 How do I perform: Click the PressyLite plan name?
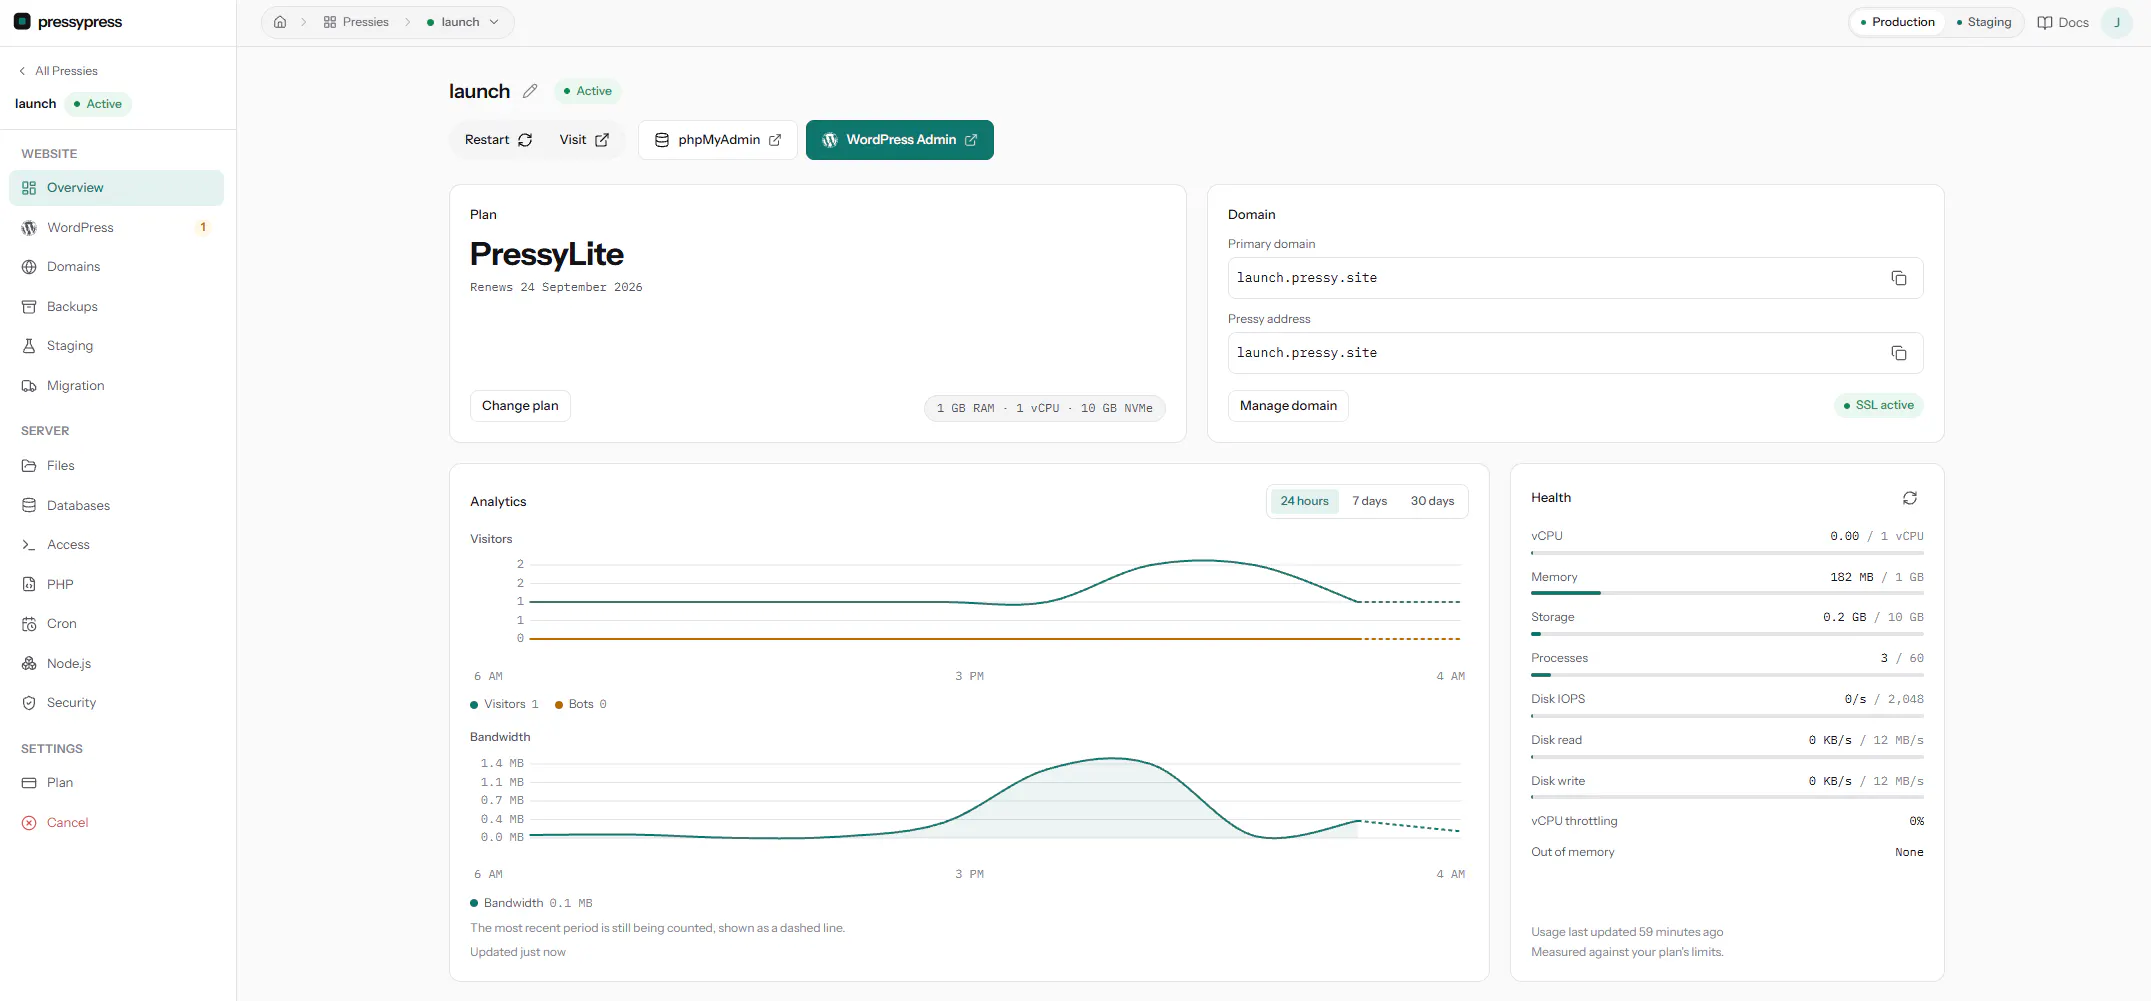547,254
